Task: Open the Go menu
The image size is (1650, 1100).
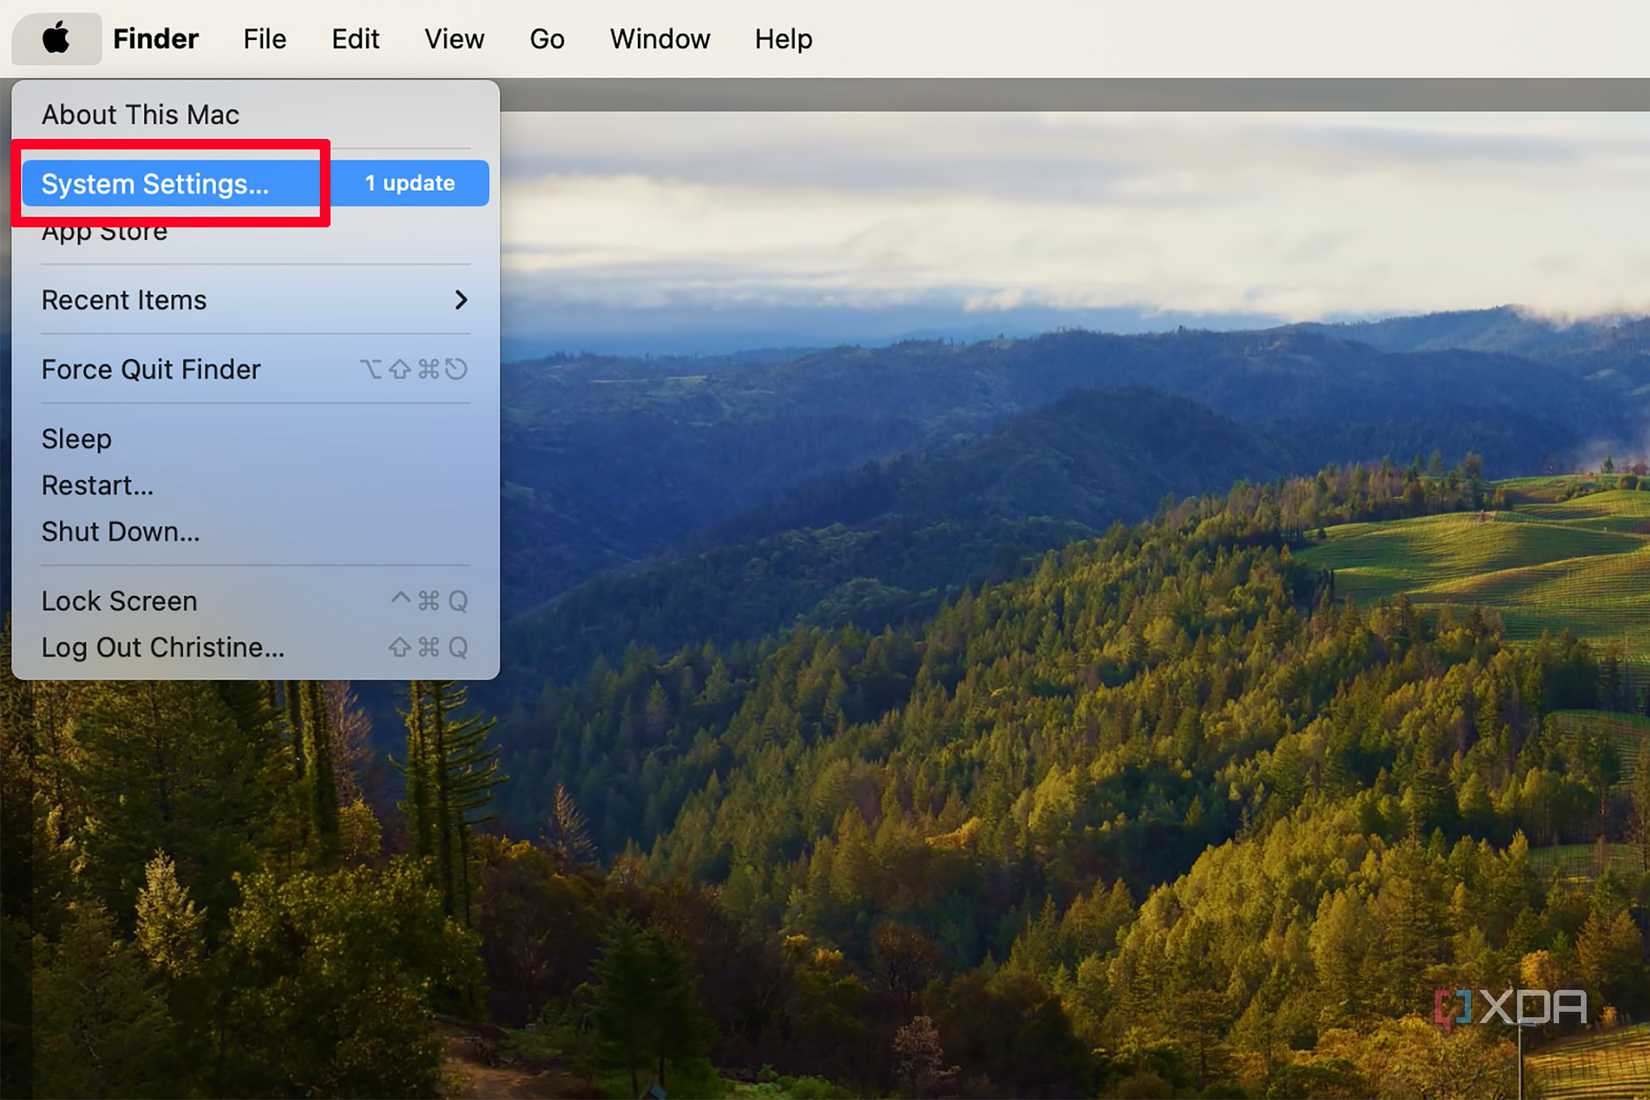Action: [547, 39]
